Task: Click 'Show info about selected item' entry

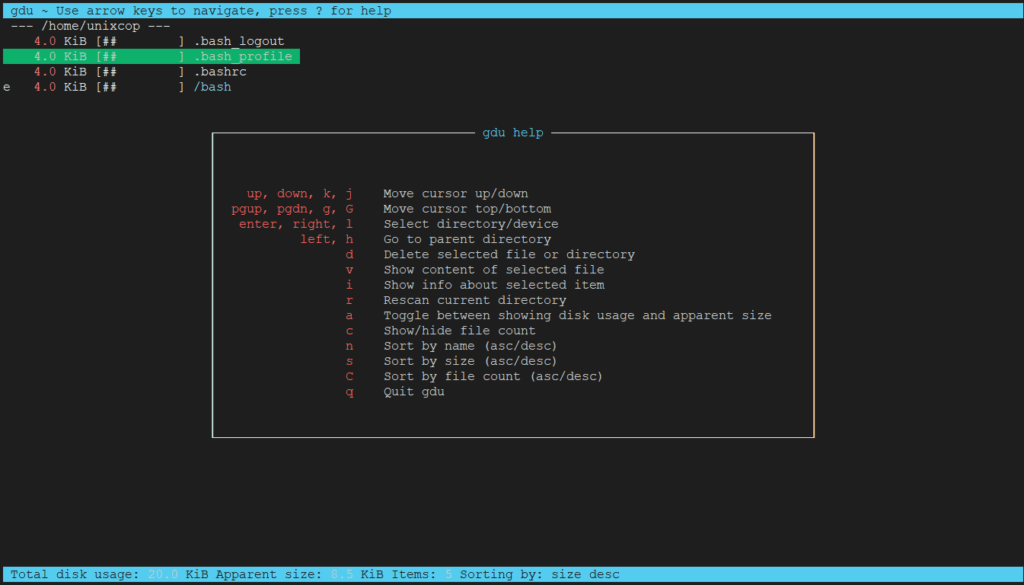Action: pos(494,285)
